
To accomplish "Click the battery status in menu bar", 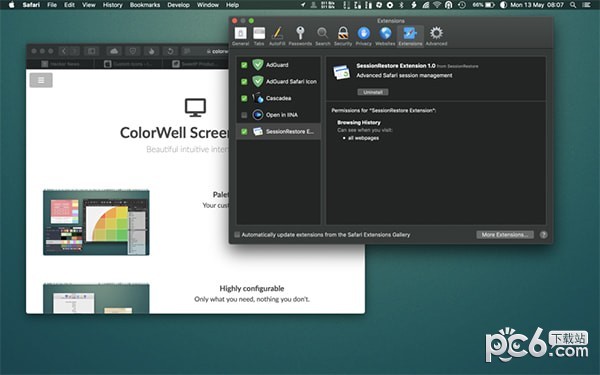I will 483,5.
